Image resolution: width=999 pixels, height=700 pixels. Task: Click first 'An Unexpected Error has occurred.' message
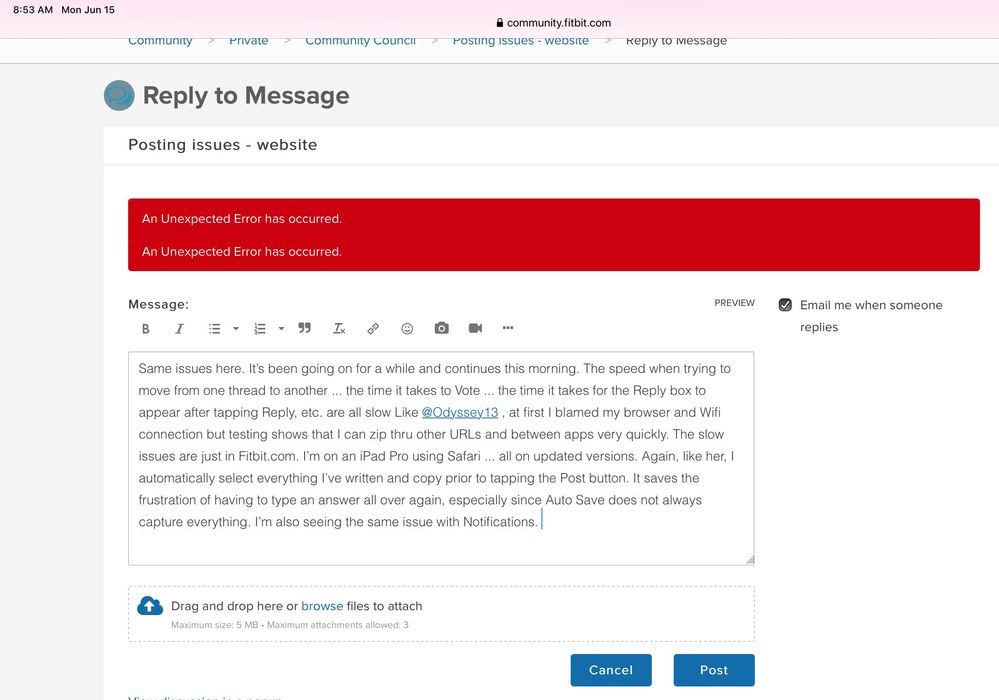point(241,218)
